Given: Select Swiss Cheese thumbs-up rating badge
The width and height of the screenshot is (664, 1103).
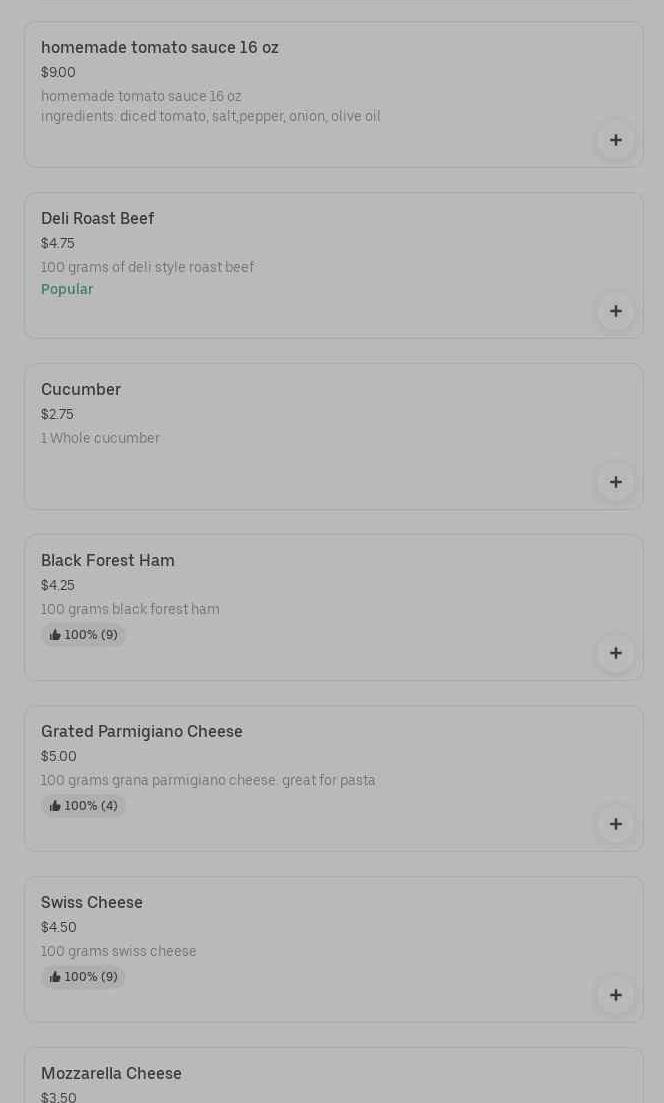Looking at the screenshot, I should (84, 977).
